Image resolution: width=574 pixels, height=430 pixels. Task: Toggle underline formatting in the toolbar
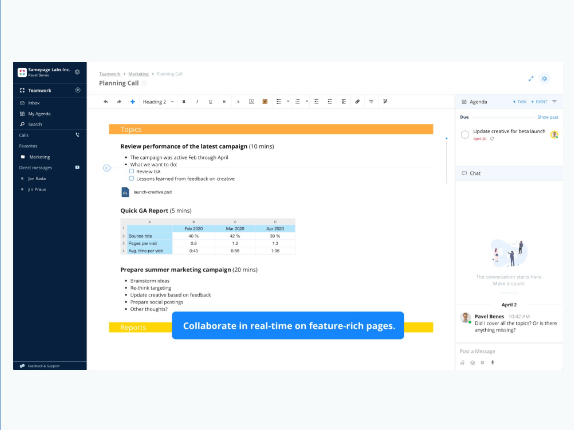click(210, 102)
